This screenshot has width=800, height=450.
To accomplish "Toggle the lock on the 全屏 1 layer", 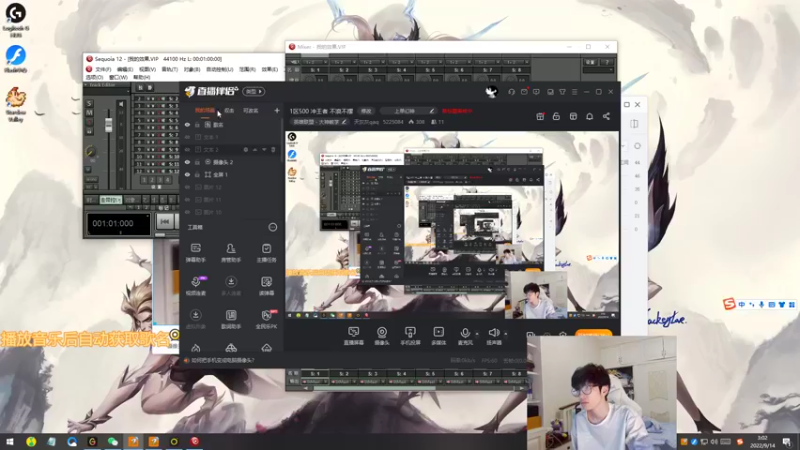I will tap(197, 174).
